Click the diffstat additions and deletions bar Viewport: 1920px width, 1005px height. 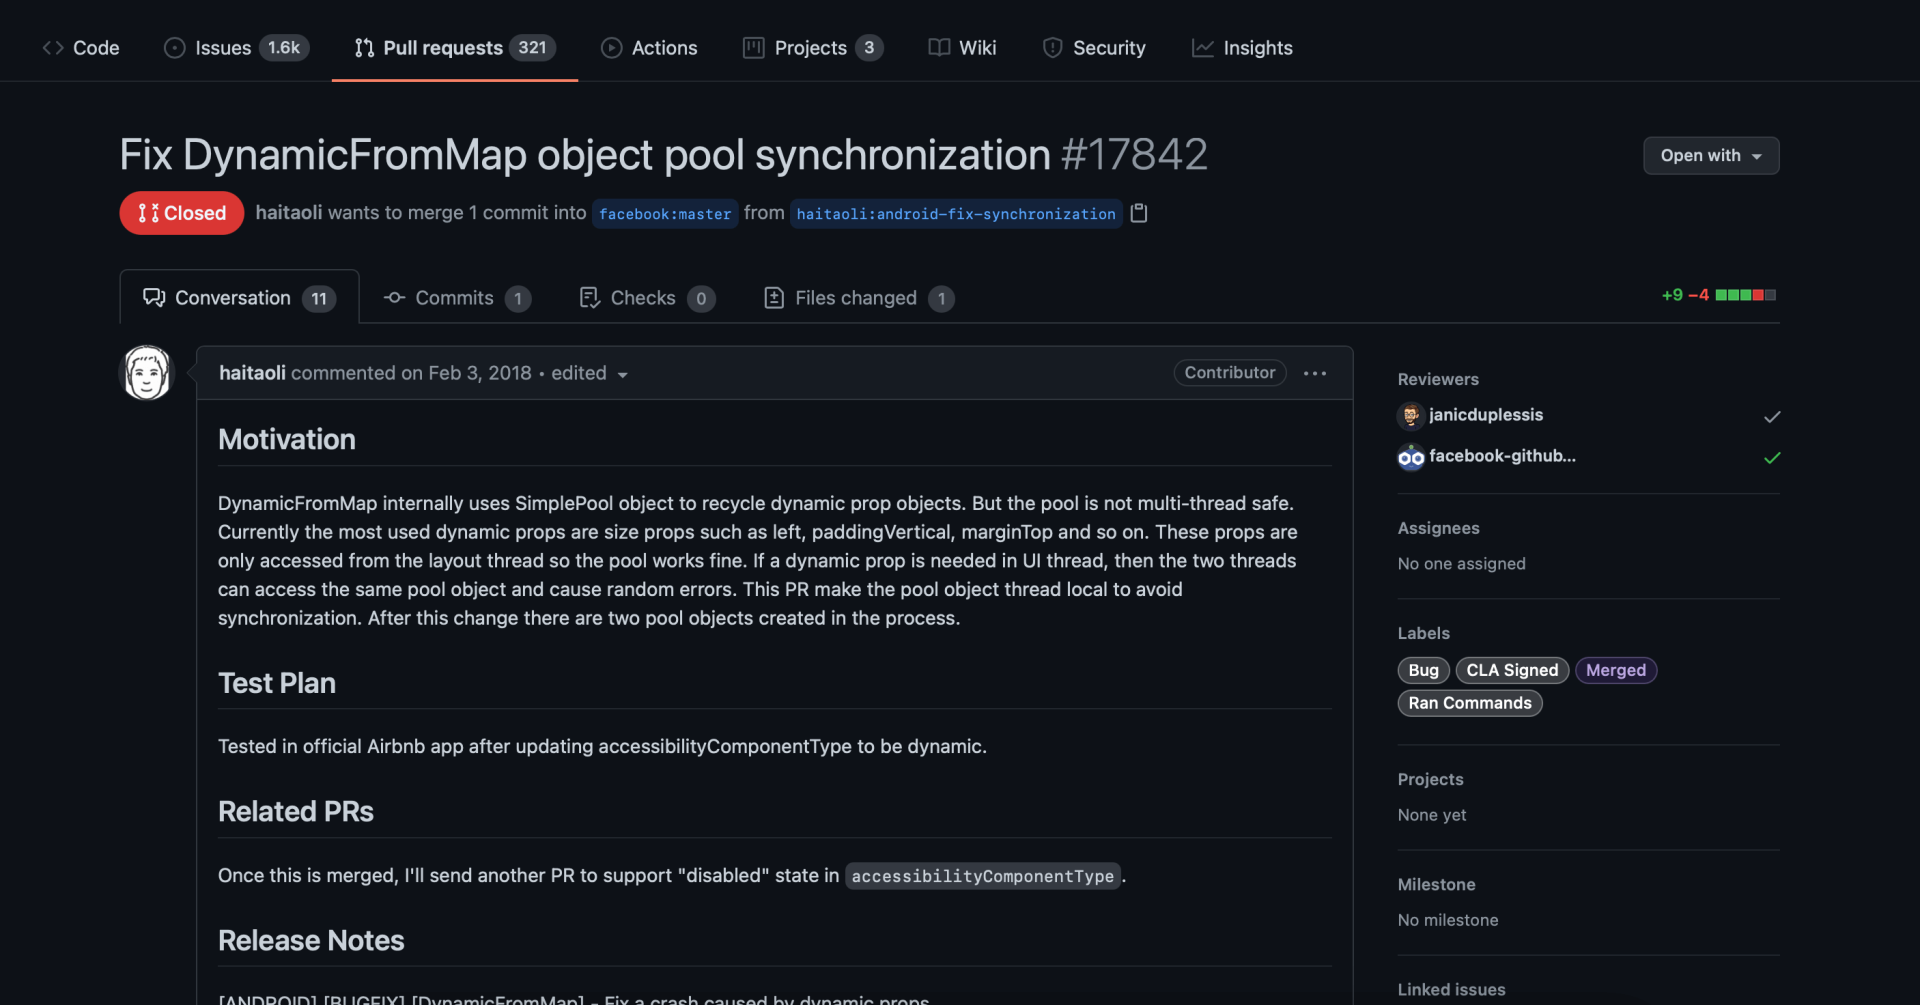point(1744,295)
